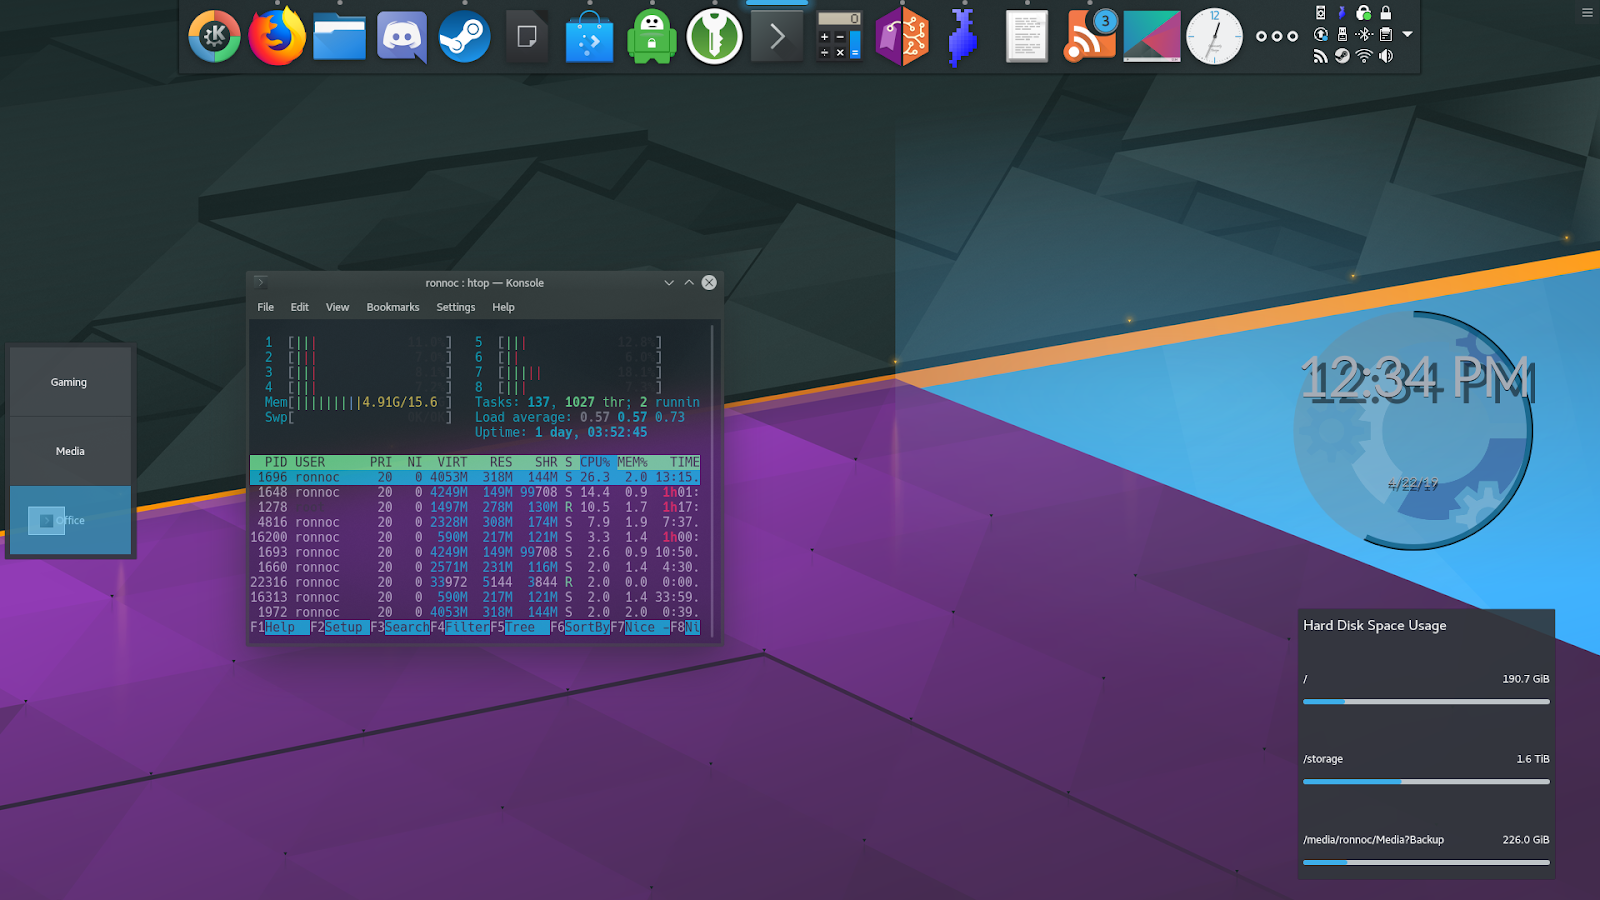Image resolution: width=1600 pixels, height=900 pixels.
Task: Toggle Bluetooth from the system tray
Action: click(x=1364, y=34)
